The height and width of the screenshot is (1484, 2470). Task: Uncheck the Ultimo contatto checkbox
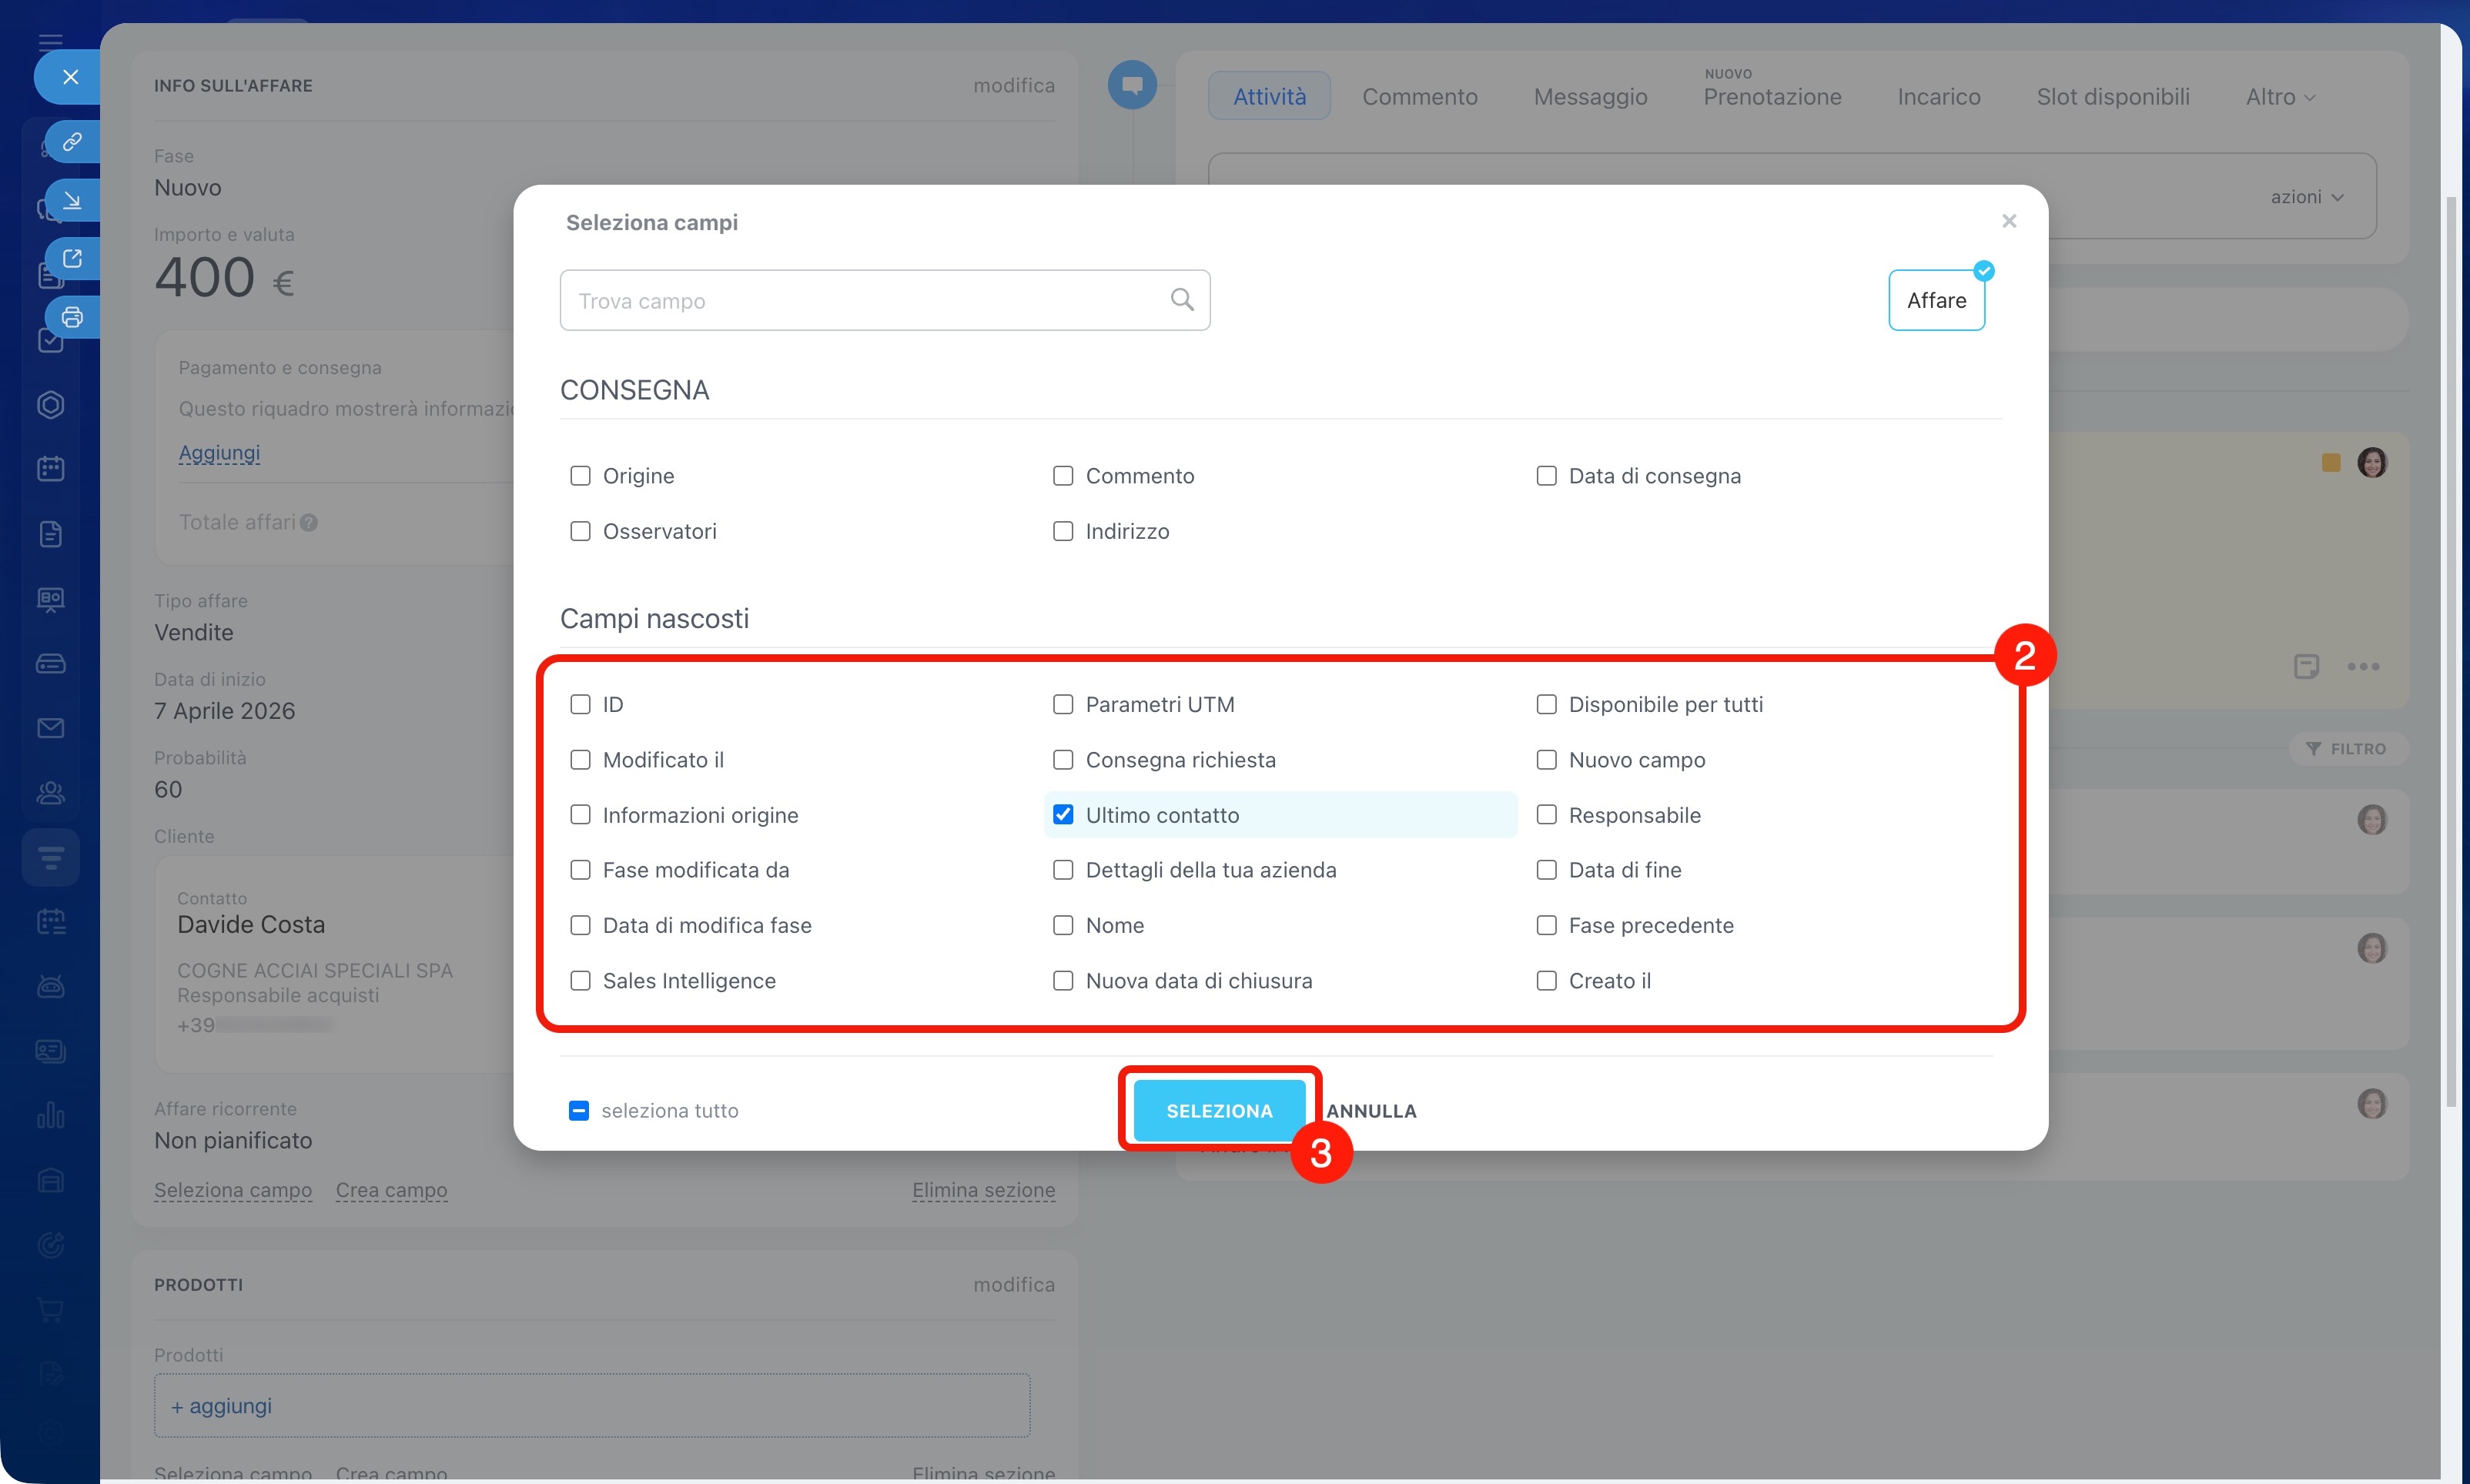pyautogui.click(x=1063, y=815)
